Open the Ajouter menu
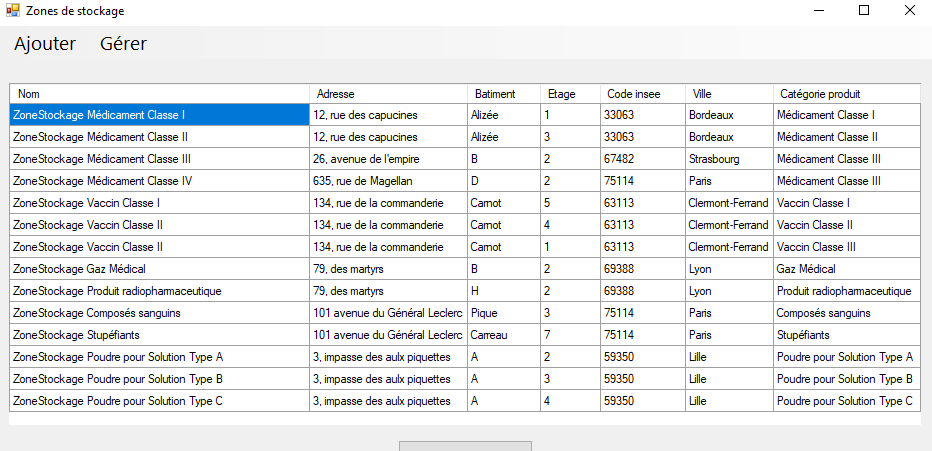The height and width of the screenshot is (451, 932). tap(45, 44)
